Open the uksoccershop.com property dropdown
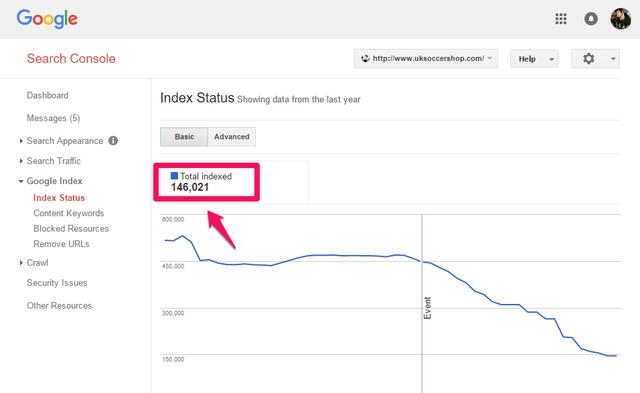This screenshot has width=640, height=393. (x=426, y=59)
